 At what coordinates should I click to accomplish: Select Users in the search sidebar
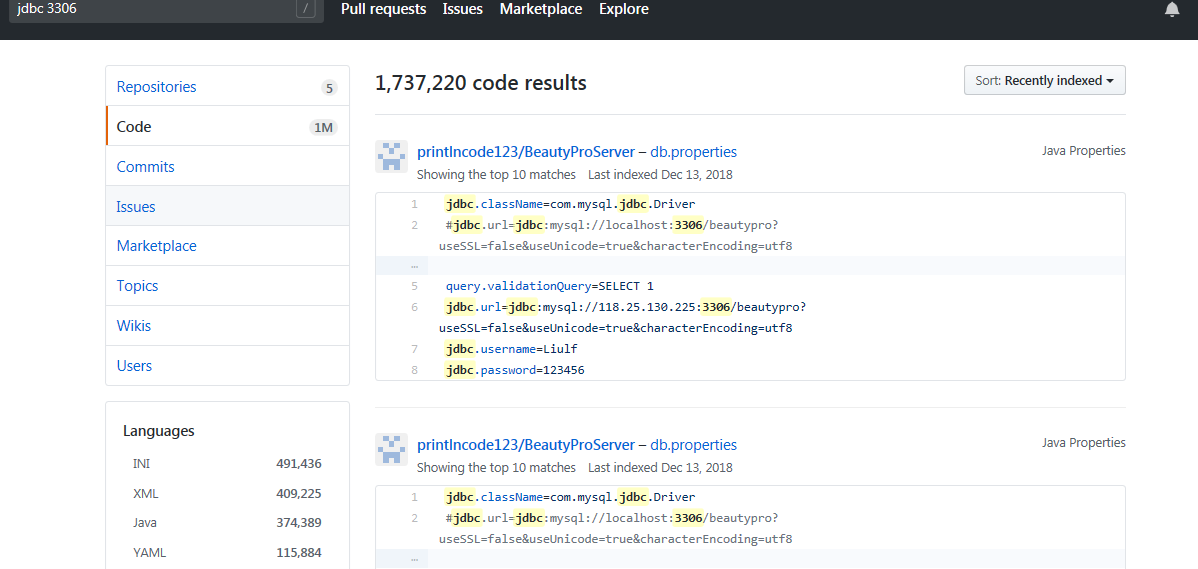227,365
